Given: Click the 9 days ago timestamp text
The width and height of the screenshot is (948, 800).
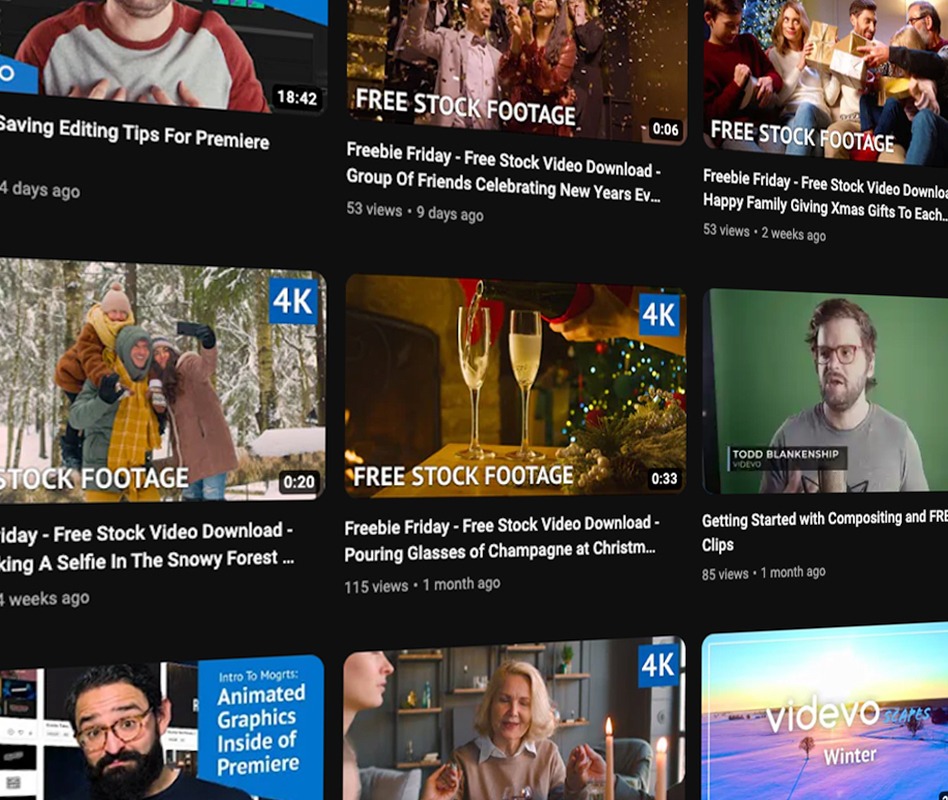Looking at the screenshot, I should 450,213.
